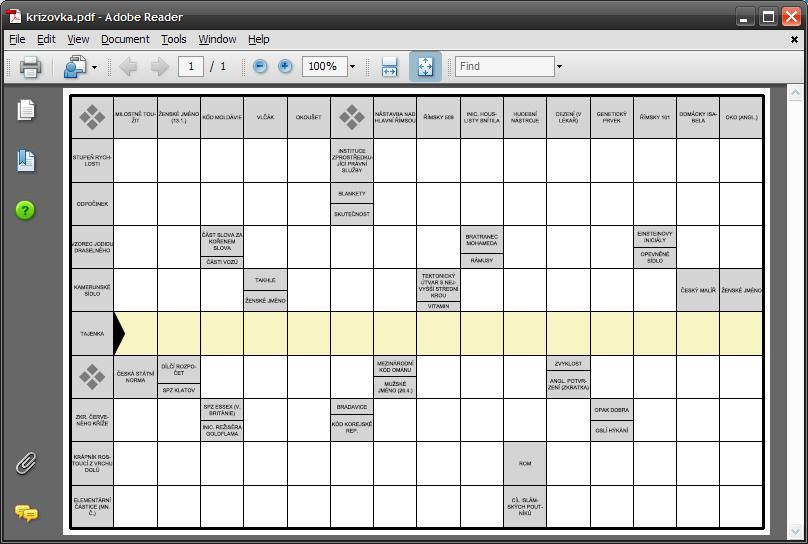
Task: Click the RÁMUSY clue cell
Action: click(482, 261)
